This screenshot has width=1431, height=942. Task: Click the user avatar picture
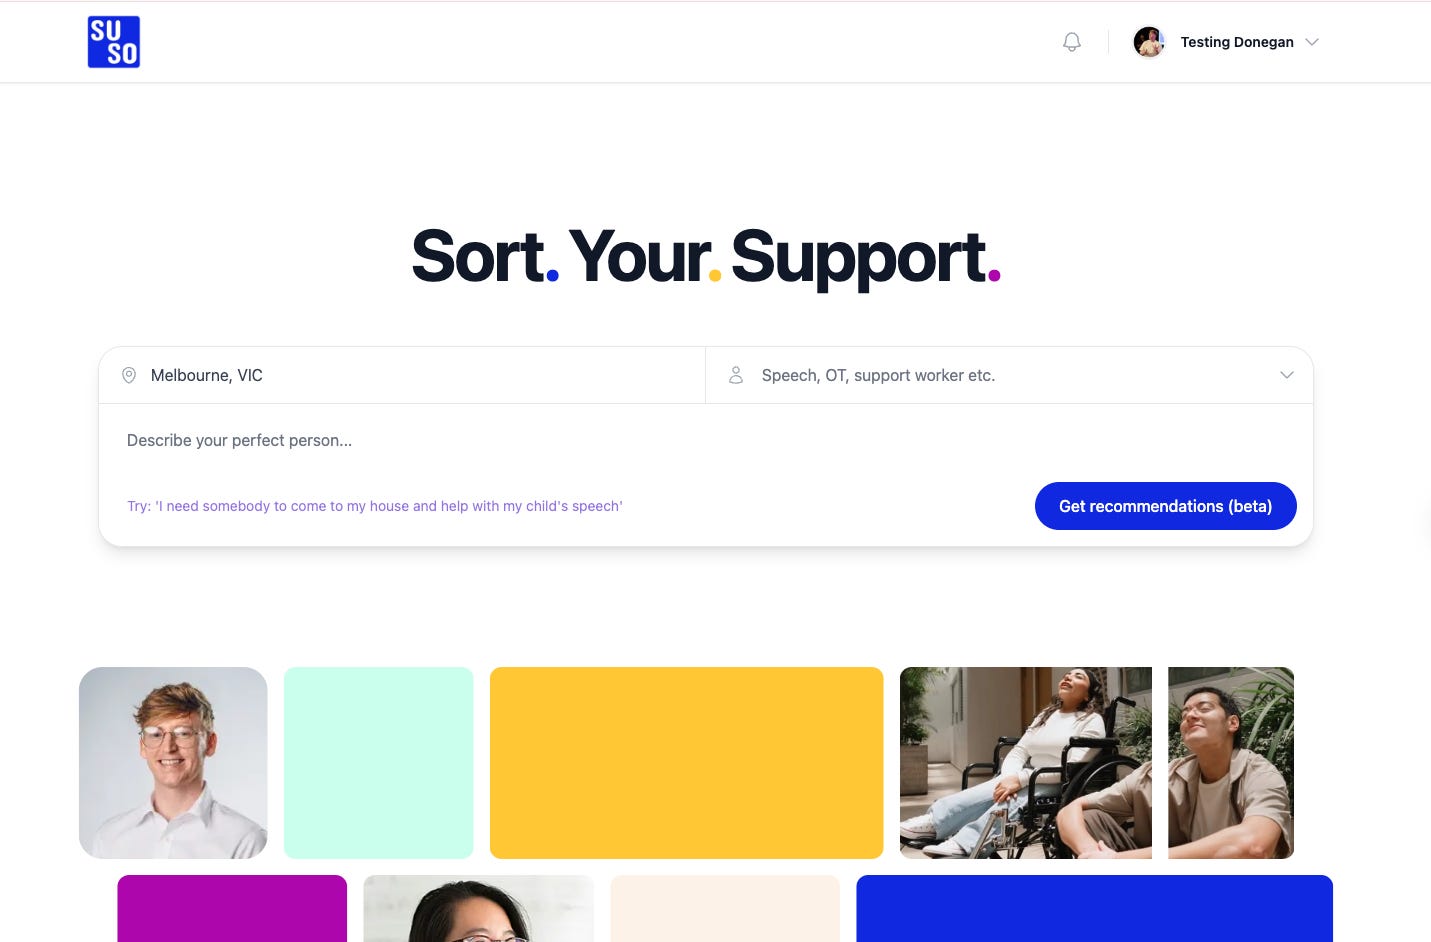(1149, 42)
